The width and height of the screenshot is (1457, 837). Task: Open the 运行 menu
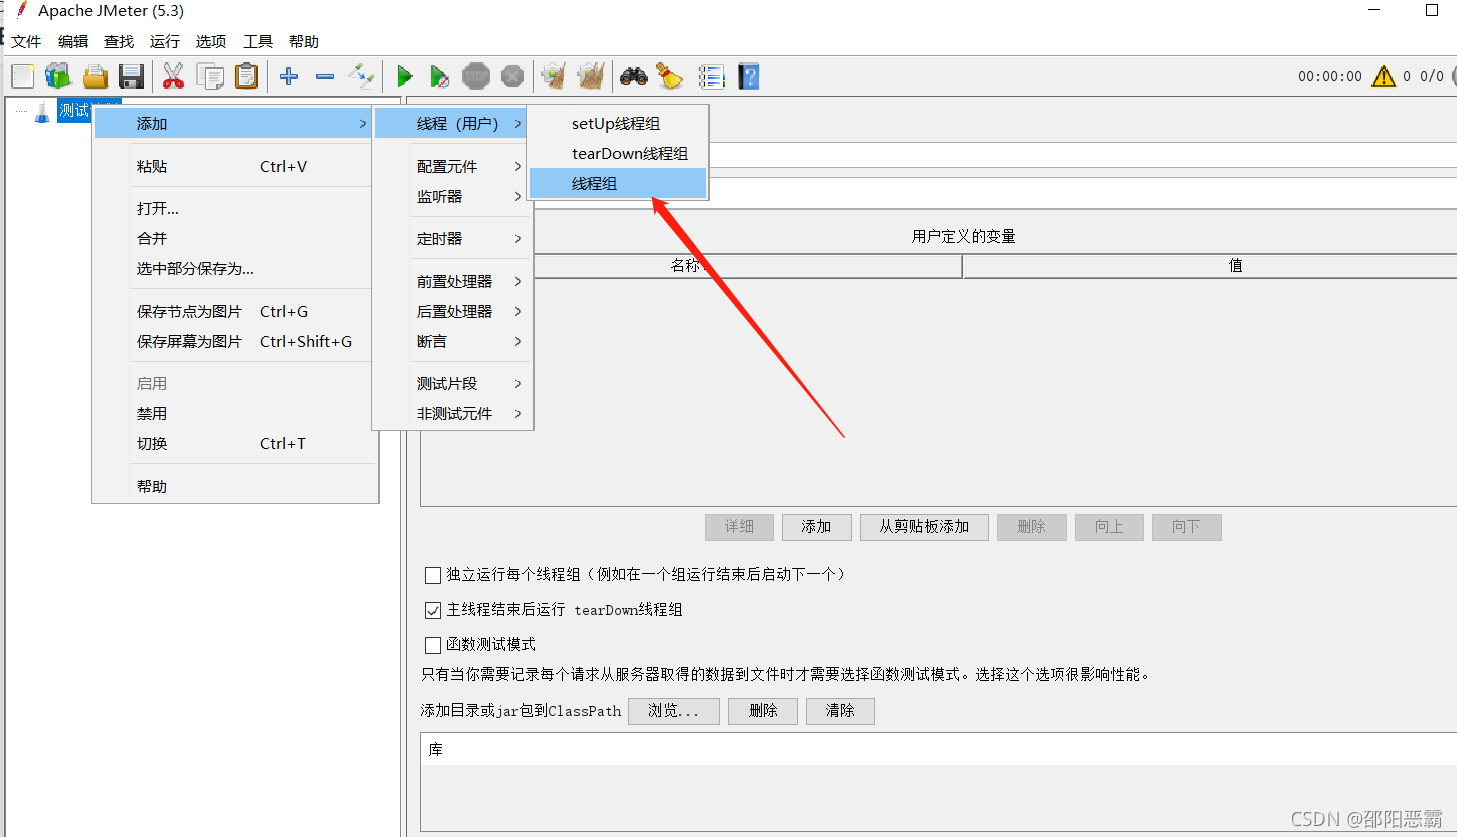pyautogui.click(x=165, y=41)
